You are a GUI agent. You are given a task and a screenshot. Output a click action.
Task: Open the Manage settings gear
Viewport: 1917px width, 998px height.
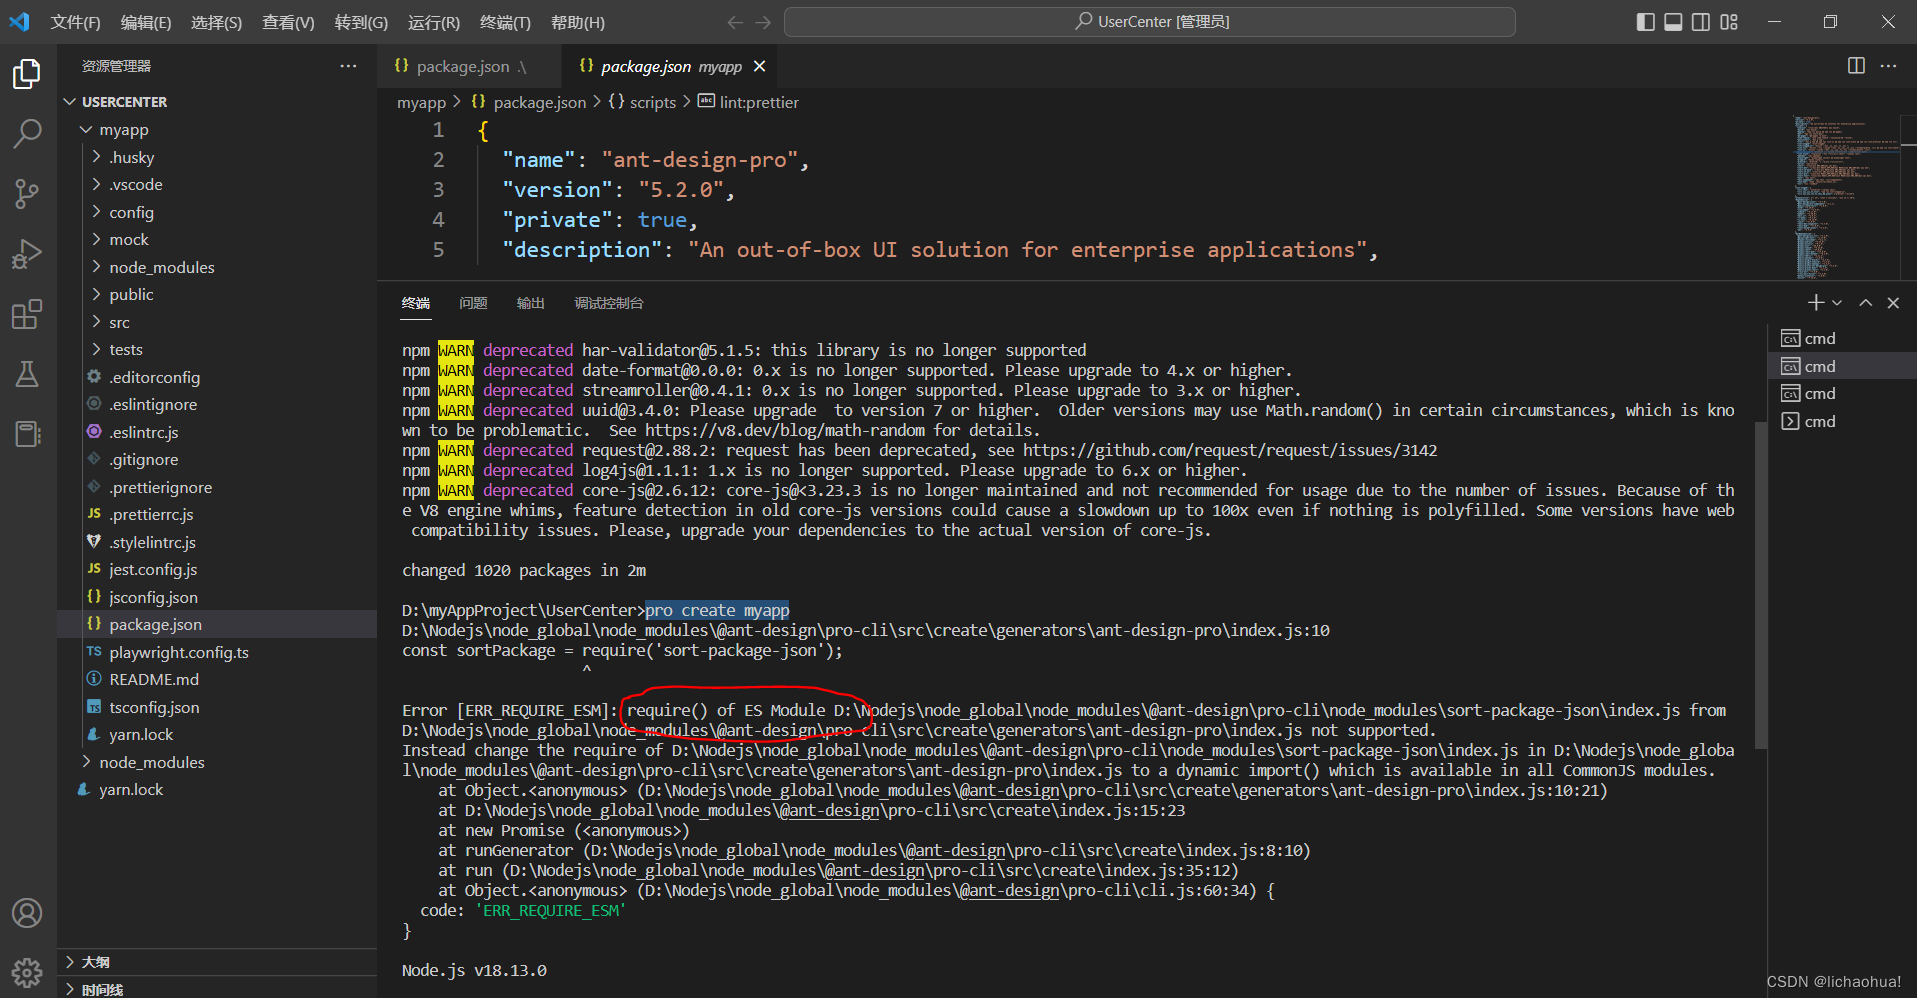point(27,972)
